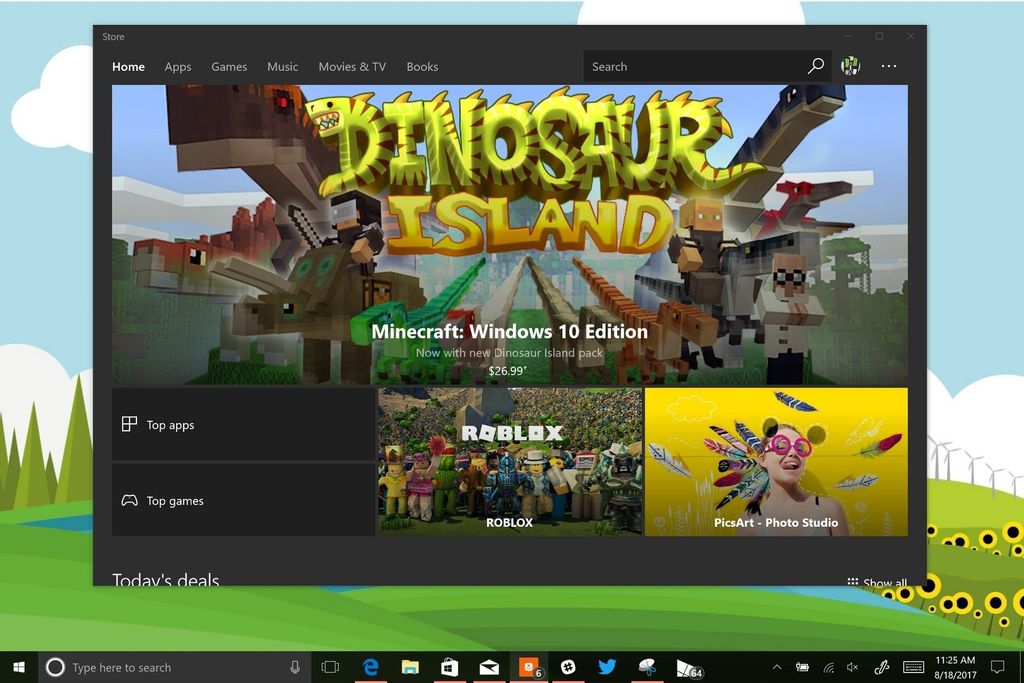This screenshot has width=1024, height=683.
Task: Open the See more ellipsis menu
Action: pyautogui.click(x=888, y=66)
